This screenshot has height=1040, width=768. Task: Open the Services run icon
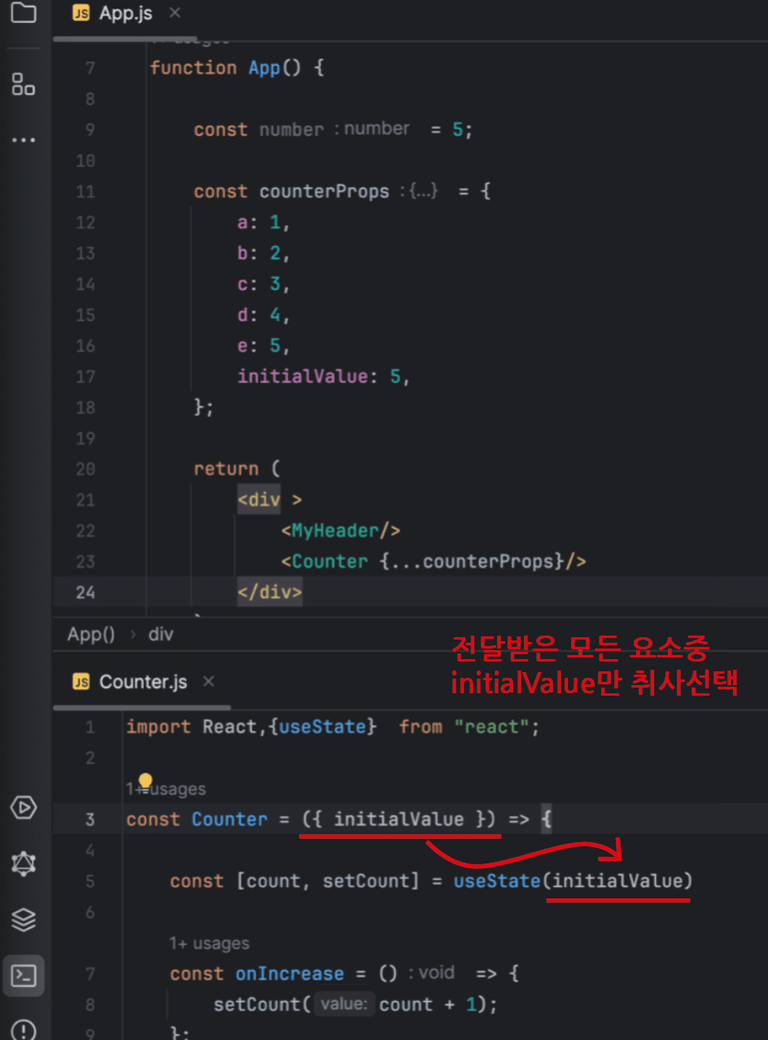point(23,807)
